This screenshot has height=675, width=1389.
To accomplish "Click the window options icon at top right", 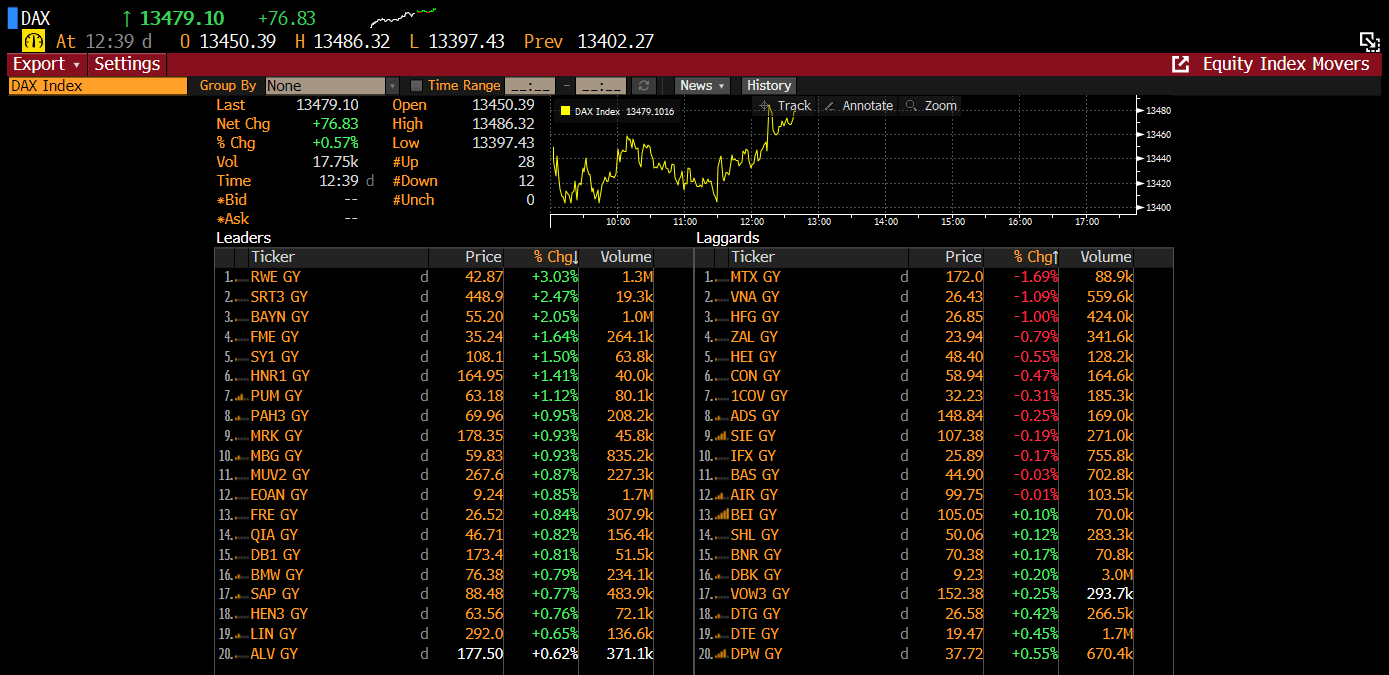I will (x=1369, y=41).
